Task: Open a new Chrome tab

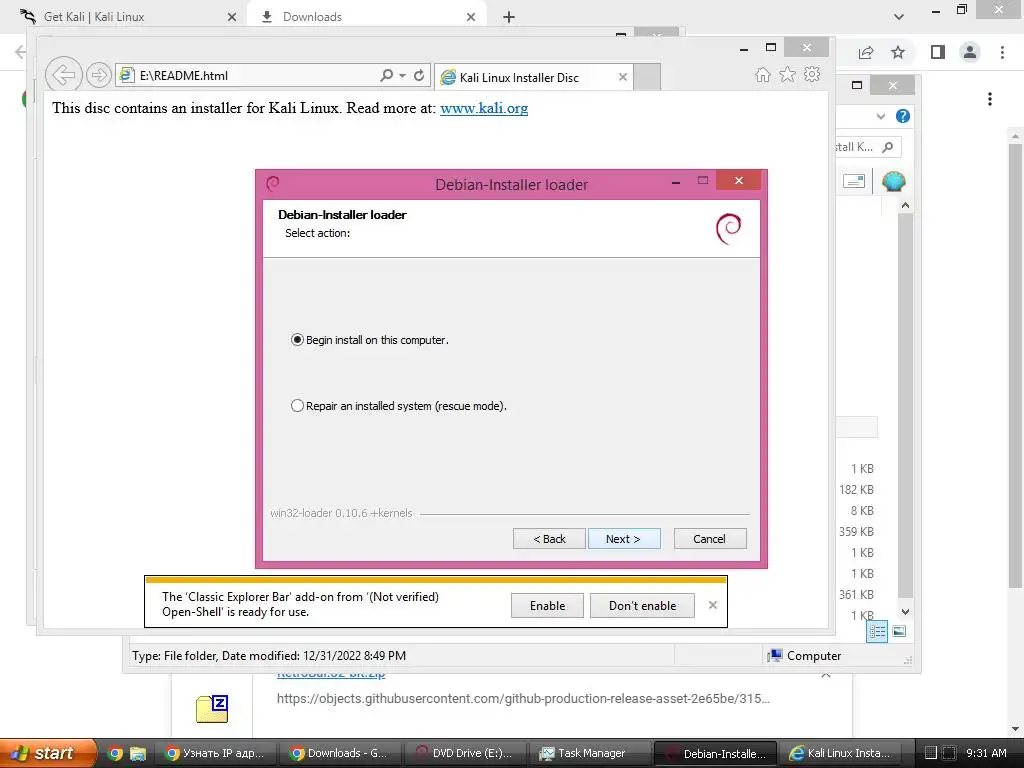Action: pyautogui.click(x=509, y=17)
